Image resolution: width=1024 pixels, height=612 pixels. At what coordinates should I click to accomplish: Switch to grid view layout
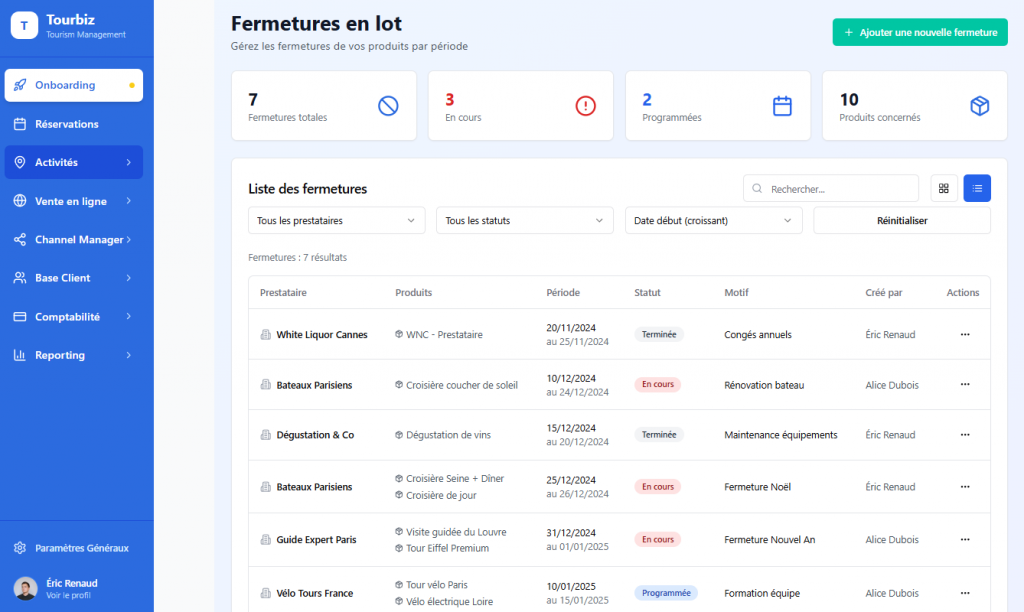(x=943, y=188)
